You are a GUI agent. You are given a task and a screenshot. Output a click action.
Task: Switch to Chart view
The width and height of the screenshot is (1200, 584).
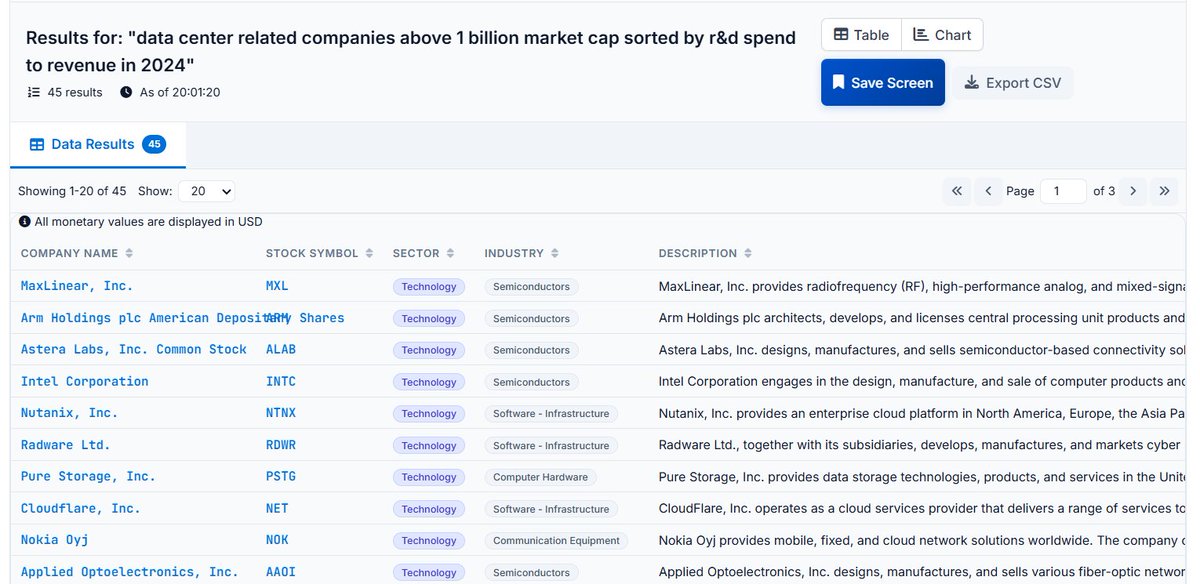942,35
